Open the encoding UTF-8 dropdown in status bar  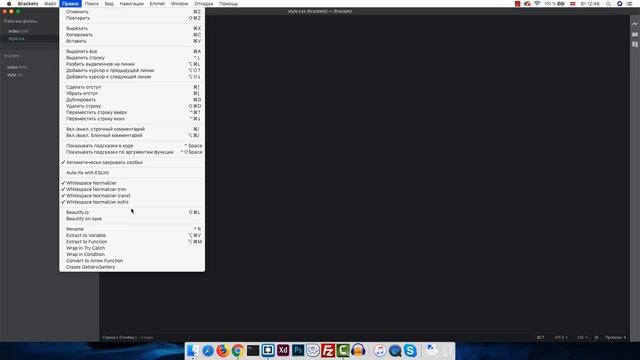click(x=561, y=338)
